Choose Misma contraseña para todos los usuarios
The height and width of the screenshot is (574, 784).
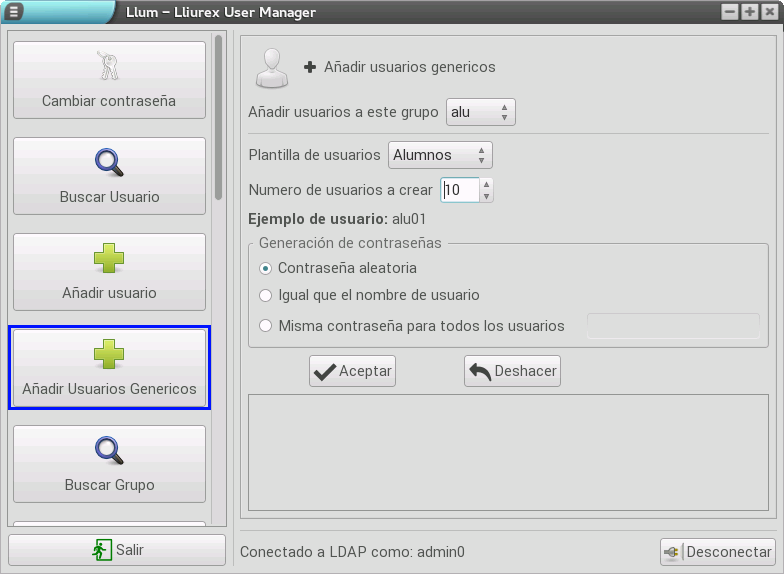click(265, 326)
